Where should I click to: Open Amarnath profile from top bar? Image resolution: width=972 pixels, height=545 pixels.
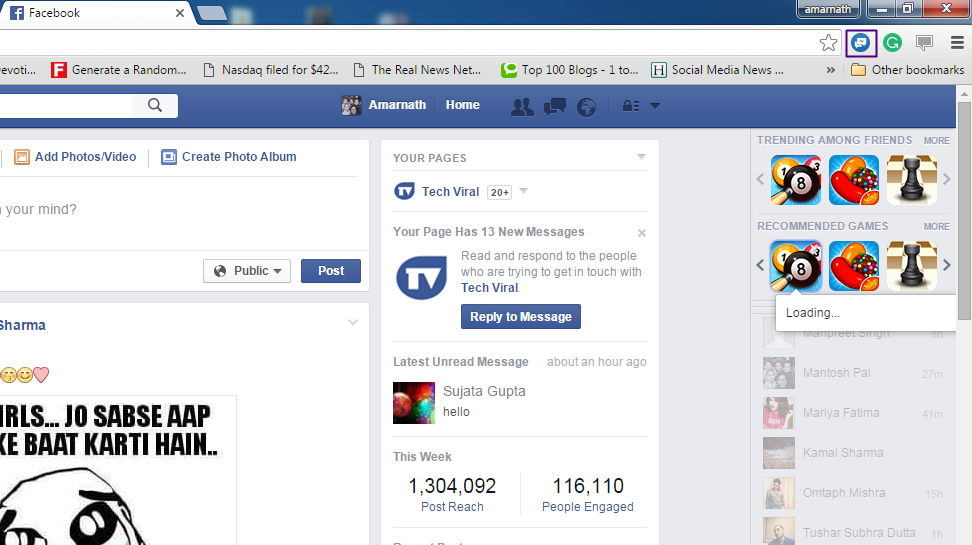pyautogui.click(x=384, y=105)
